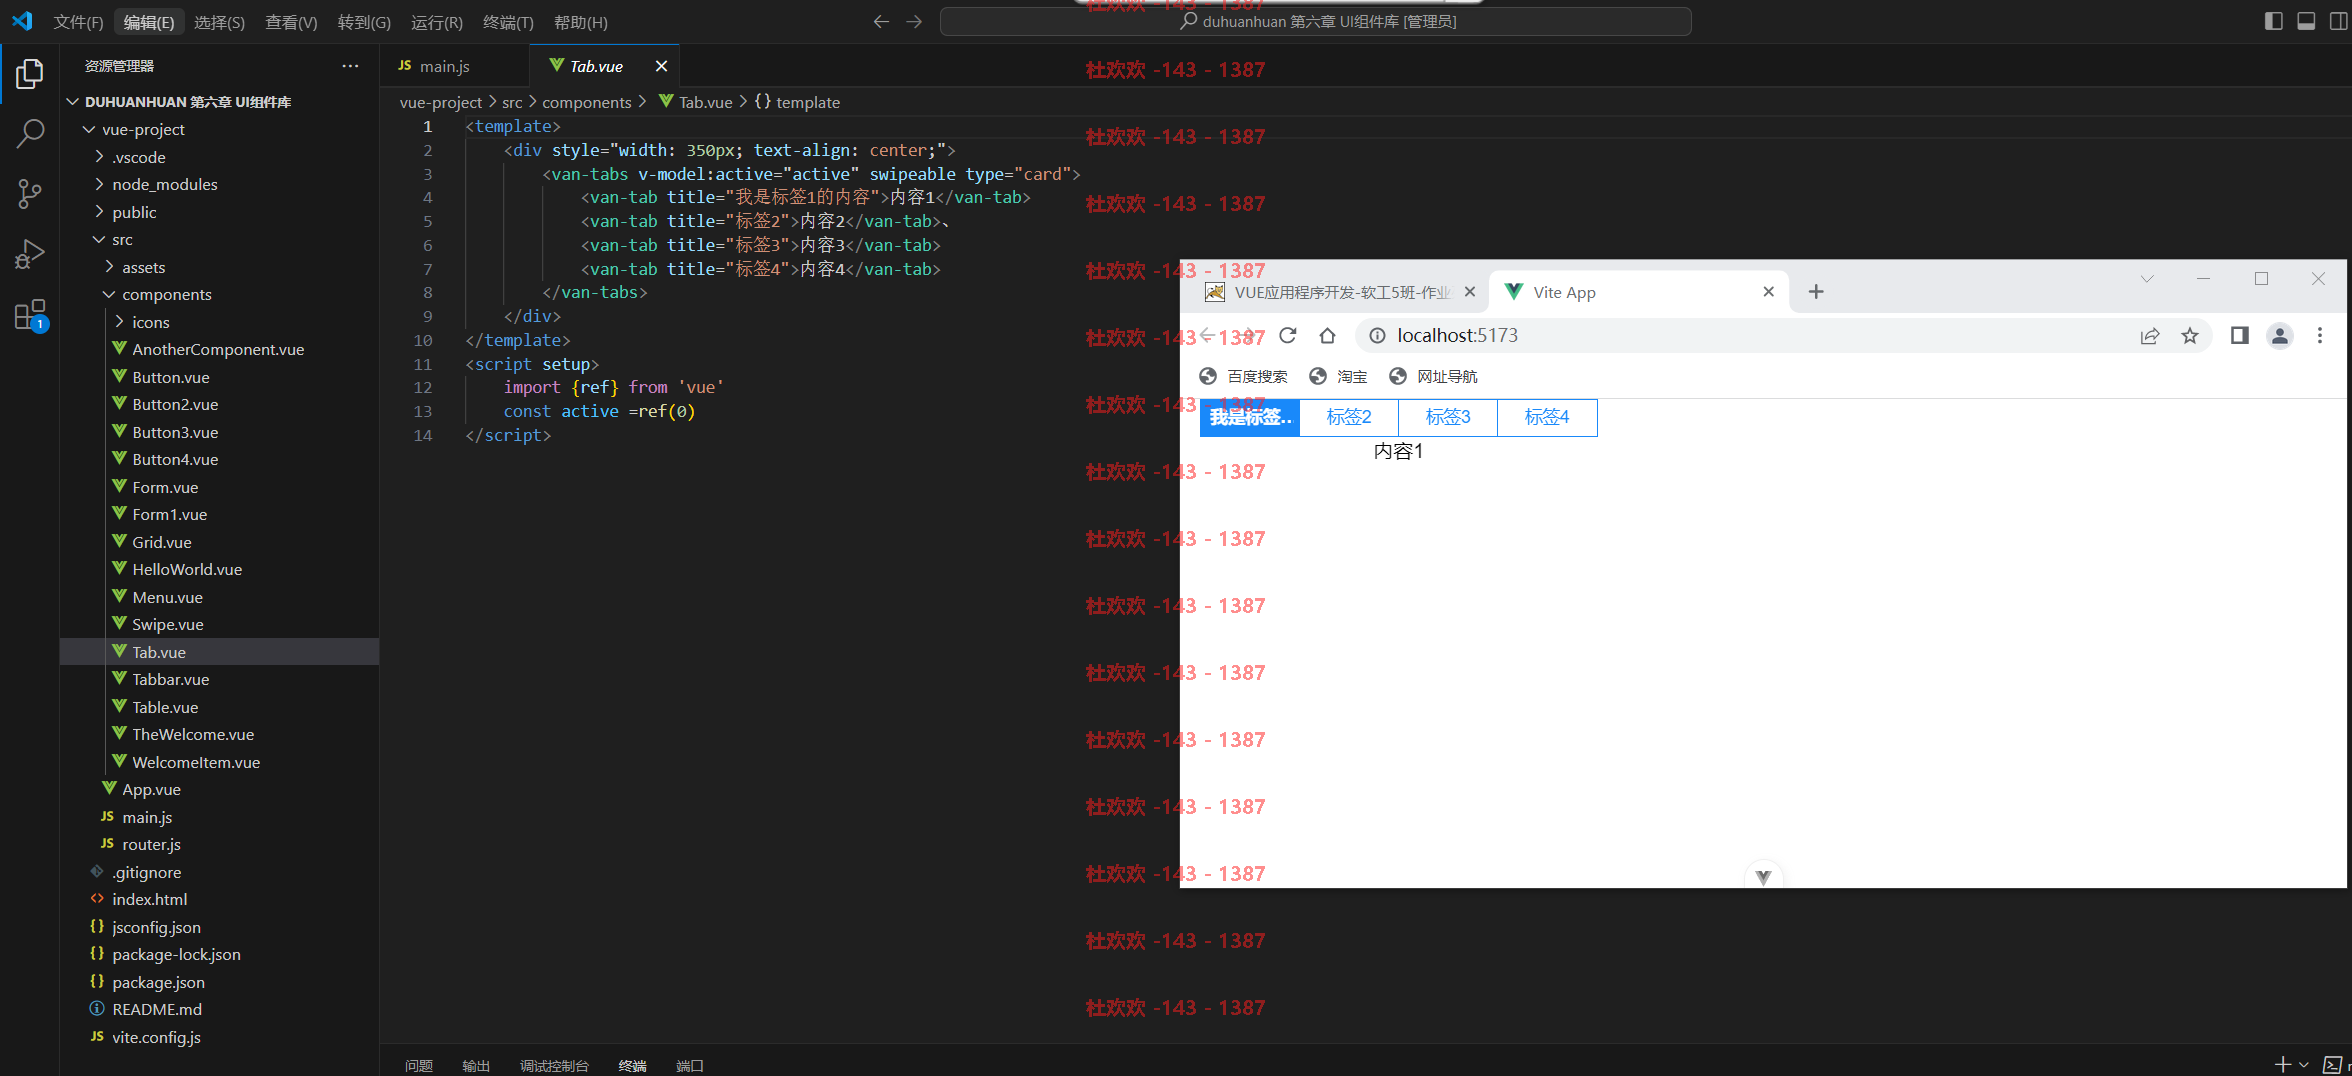Reload the browser page
Viewport: 2352px width, 1076px height.
[1287, 335]
